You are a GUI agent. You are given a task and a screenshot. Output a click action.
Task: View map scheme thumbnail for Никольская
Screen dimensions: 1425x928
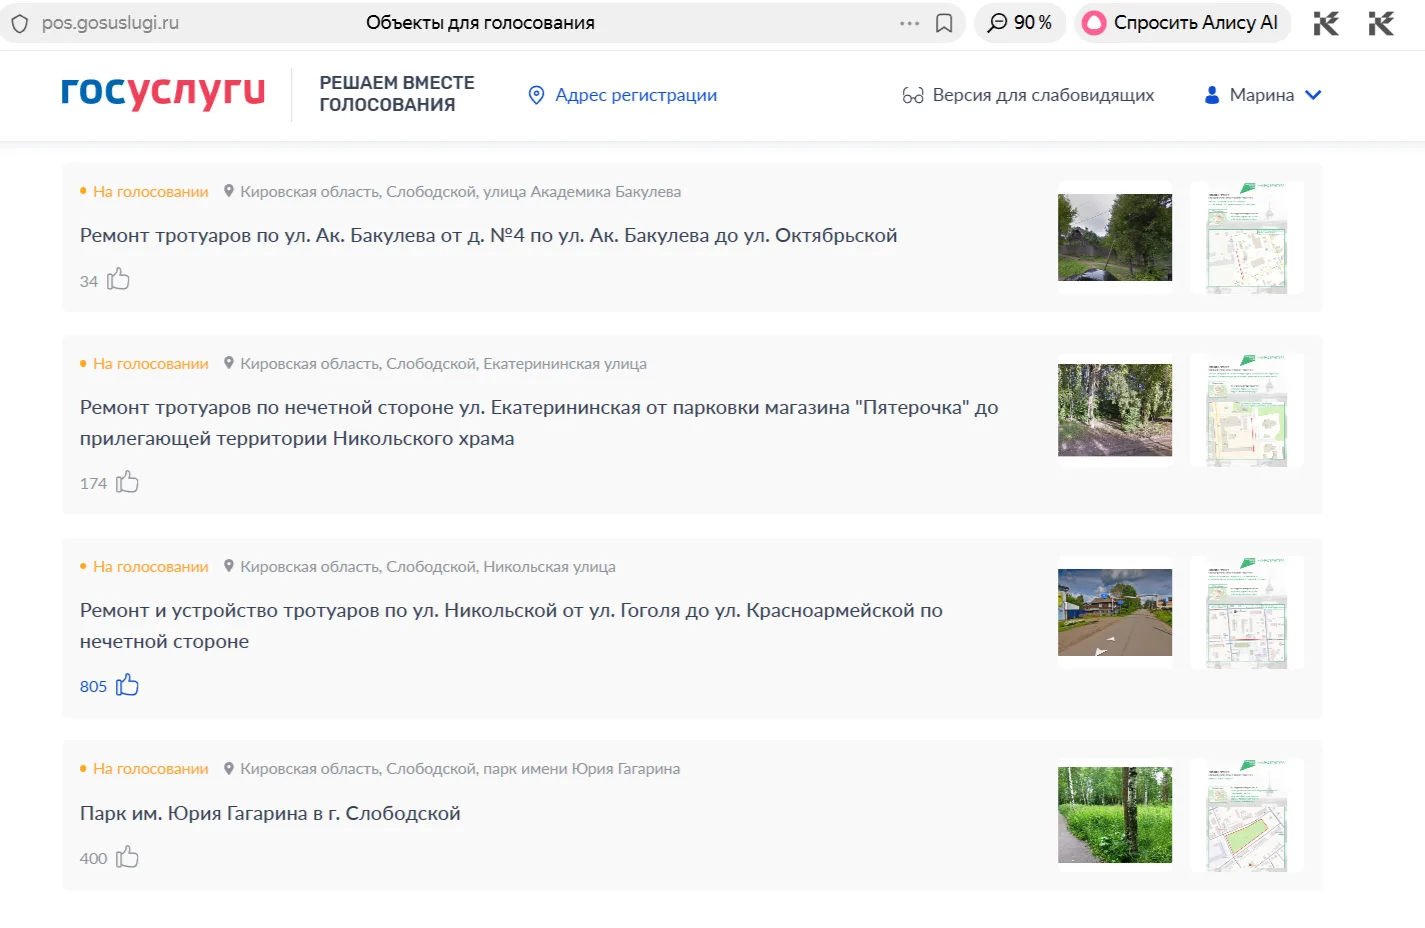(x=1246, y=612)
